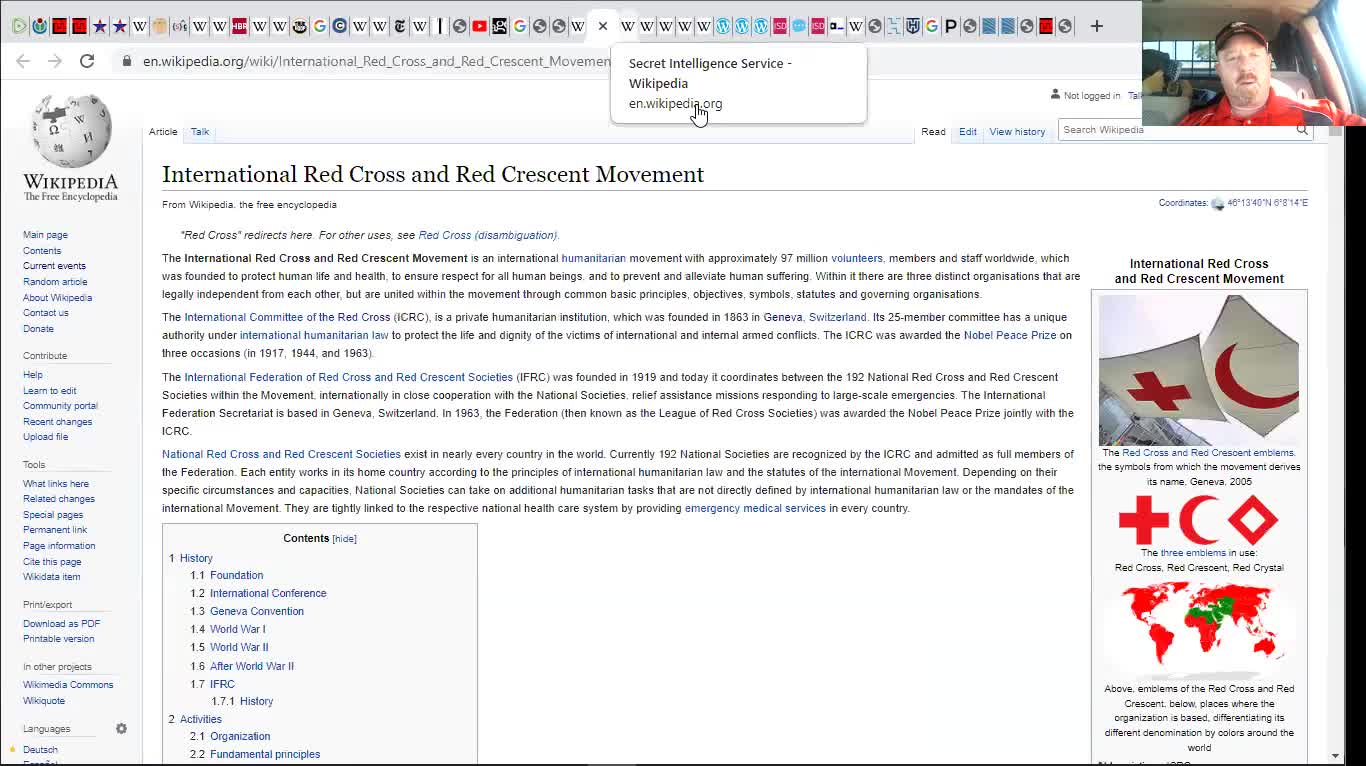Open National Red Cross and Red Crescent Societies link
This screenshot has height=766, width=1366.
pos(281,455)
